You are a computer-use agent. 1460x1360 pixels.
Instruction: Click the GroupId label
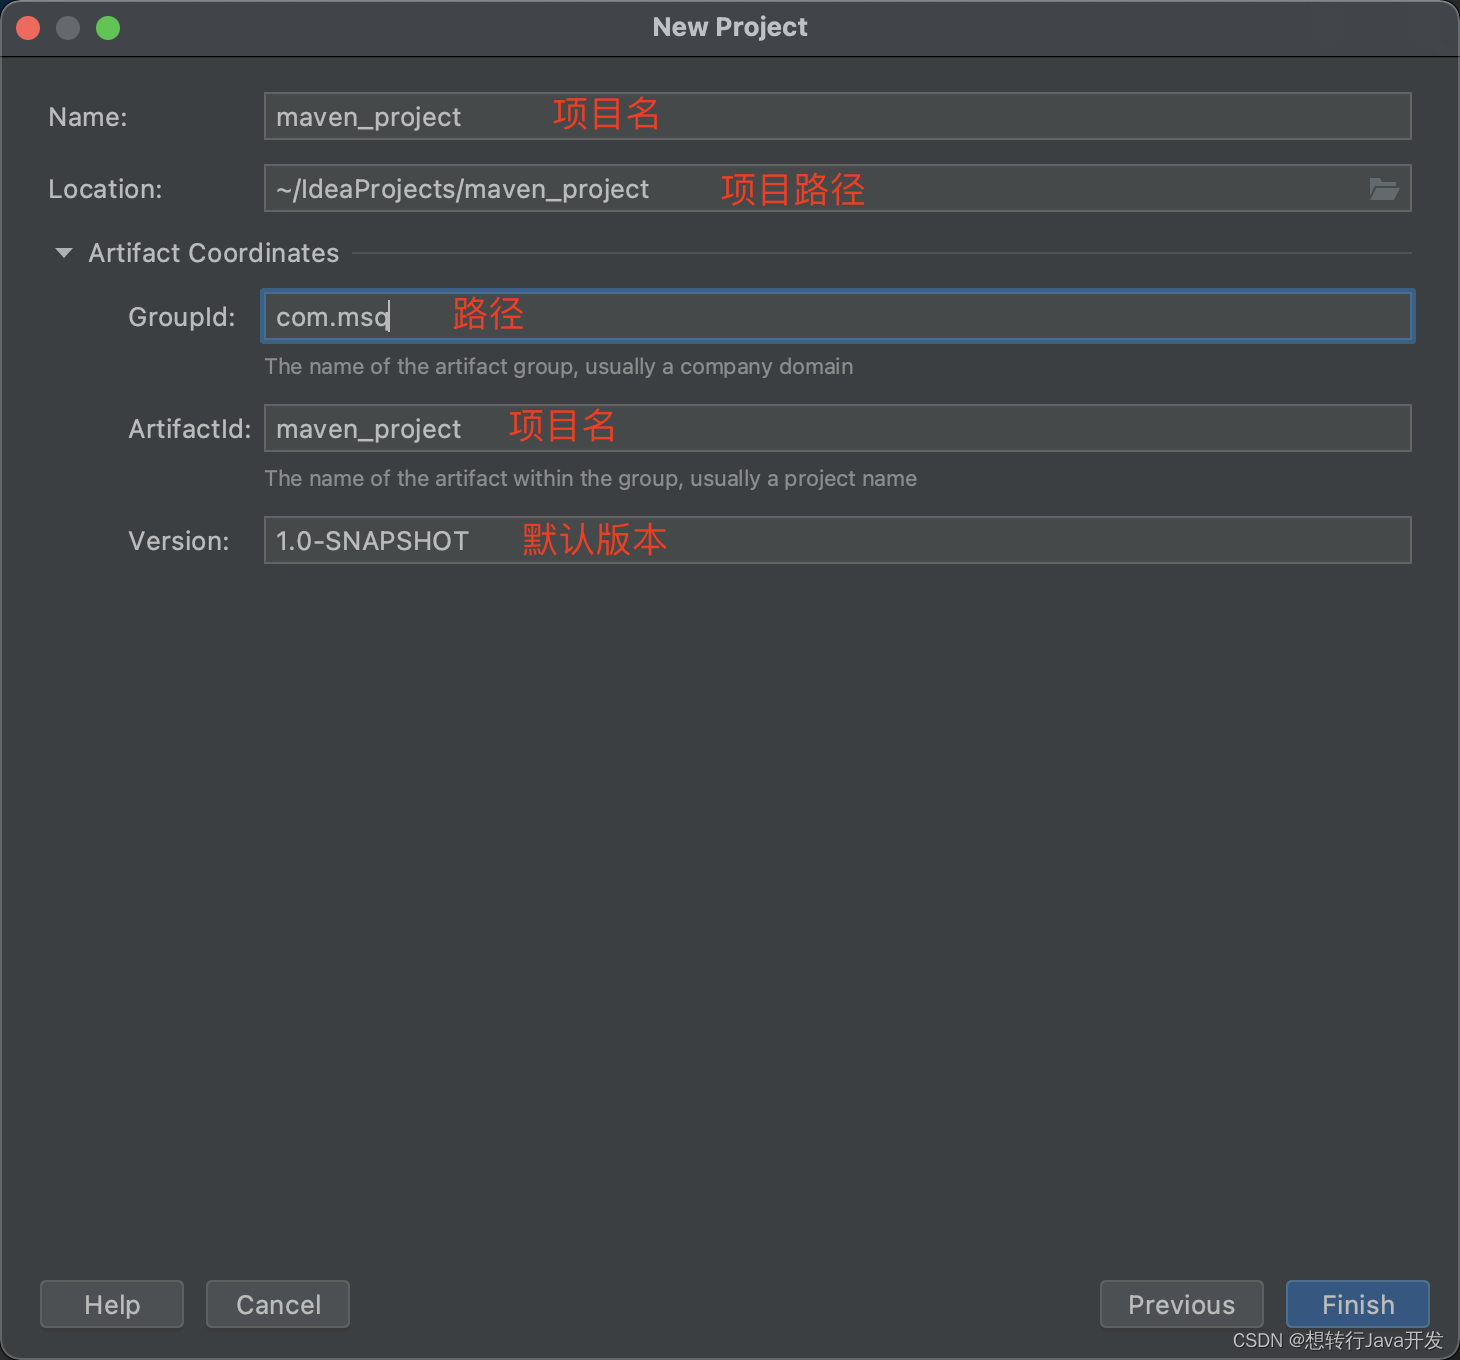point(182,317)
